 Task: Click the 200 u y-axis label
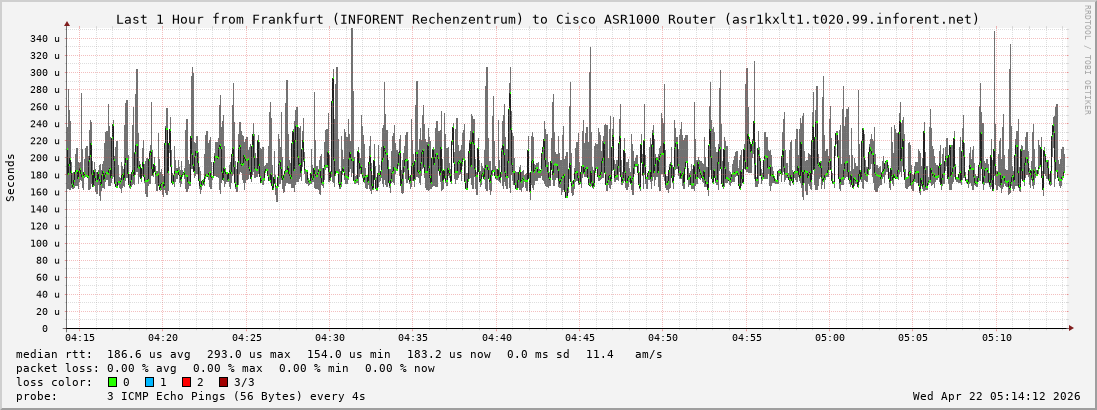click(x=45, y=158)
